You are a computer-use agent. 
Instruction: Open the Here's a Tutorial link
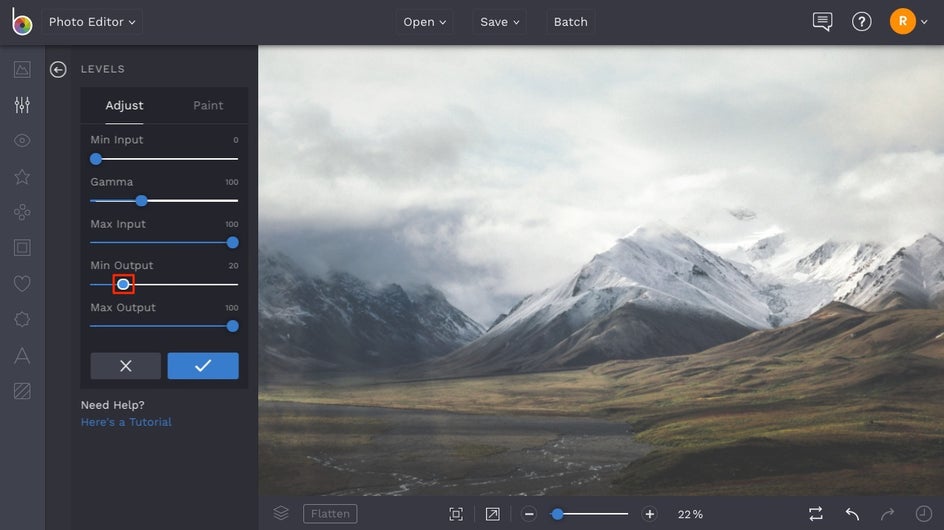pos(126,422)
